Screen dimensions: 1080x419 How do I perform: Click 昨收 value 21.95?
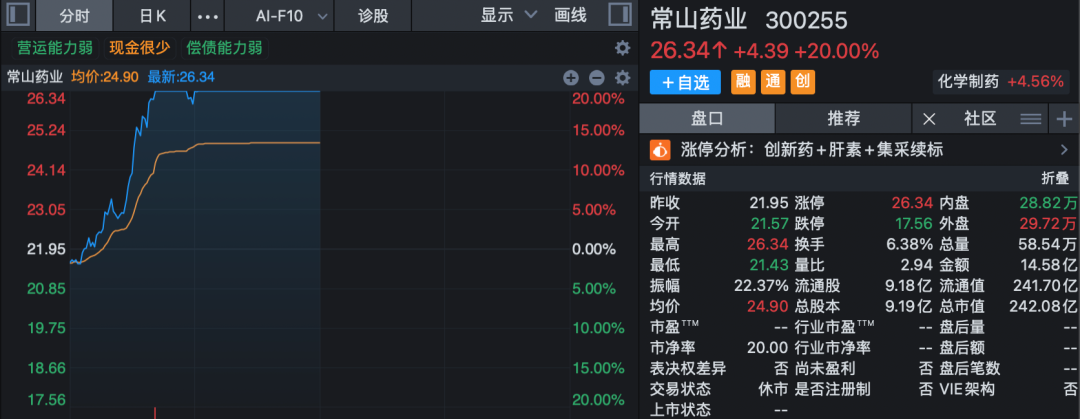[x=769, y=203]
